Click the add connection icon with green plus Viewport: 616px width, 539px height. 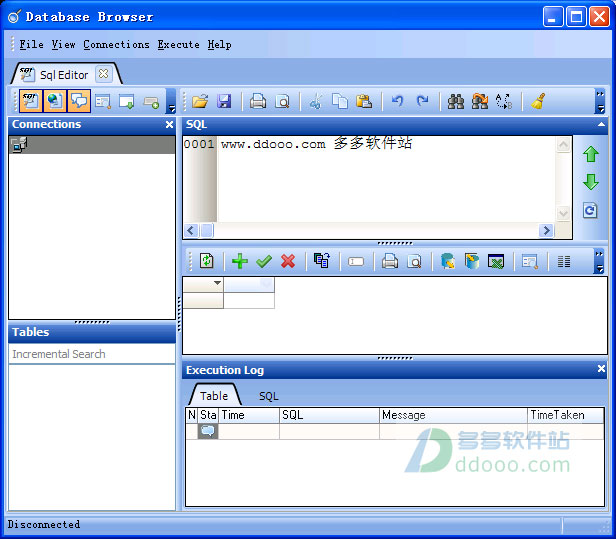coord(151,103)
